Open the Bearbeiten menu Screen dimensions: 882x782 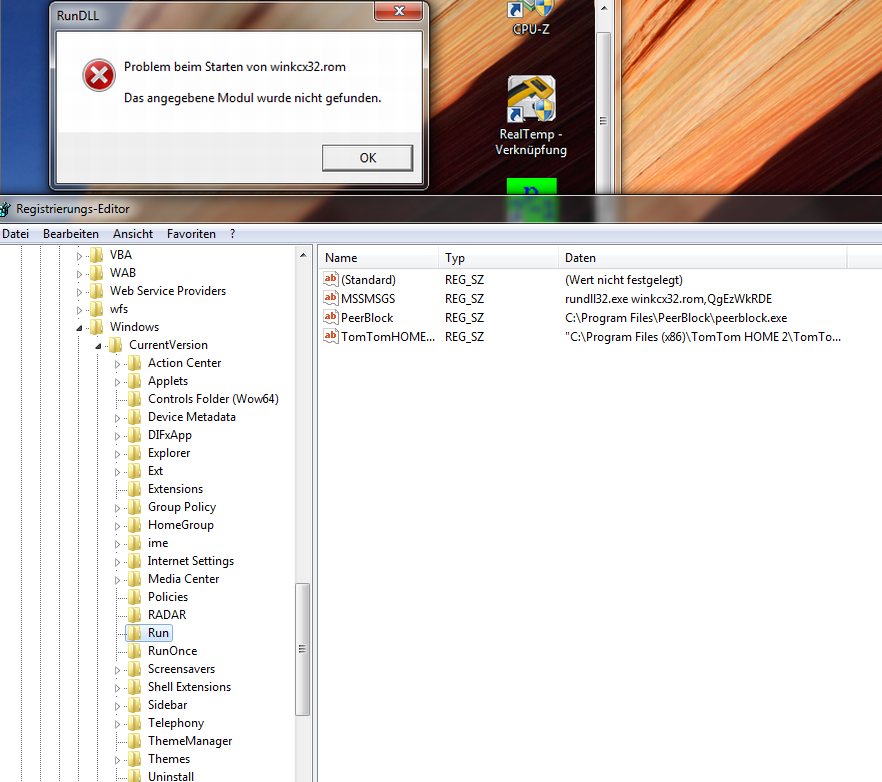[x=70, y=234]
